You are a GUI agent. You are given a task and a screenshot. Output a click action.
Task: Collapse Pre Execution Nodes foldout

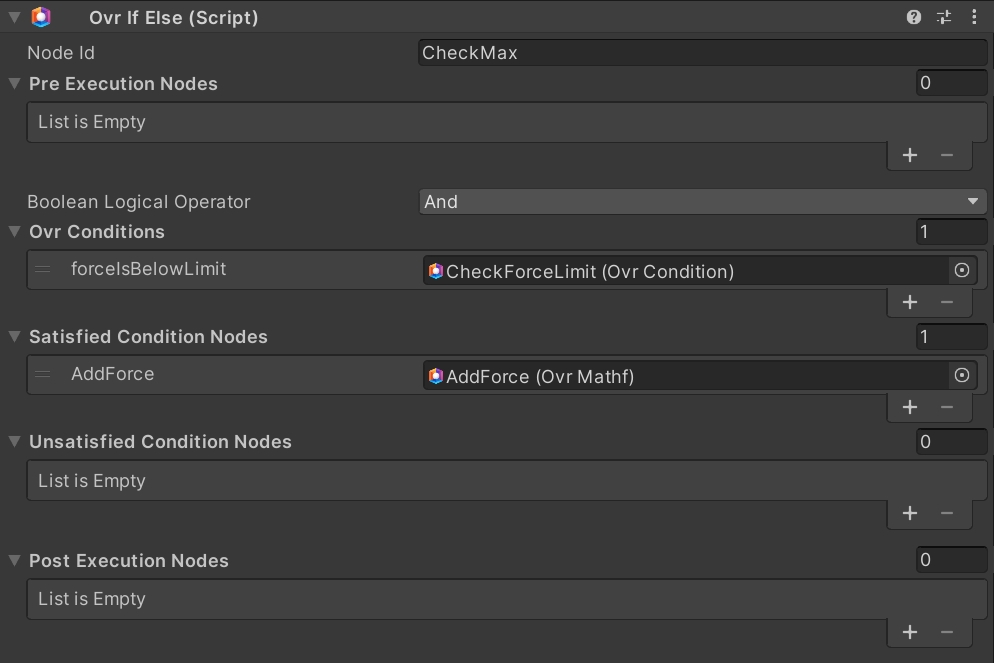pyautogui.click(x=15, y=84)
